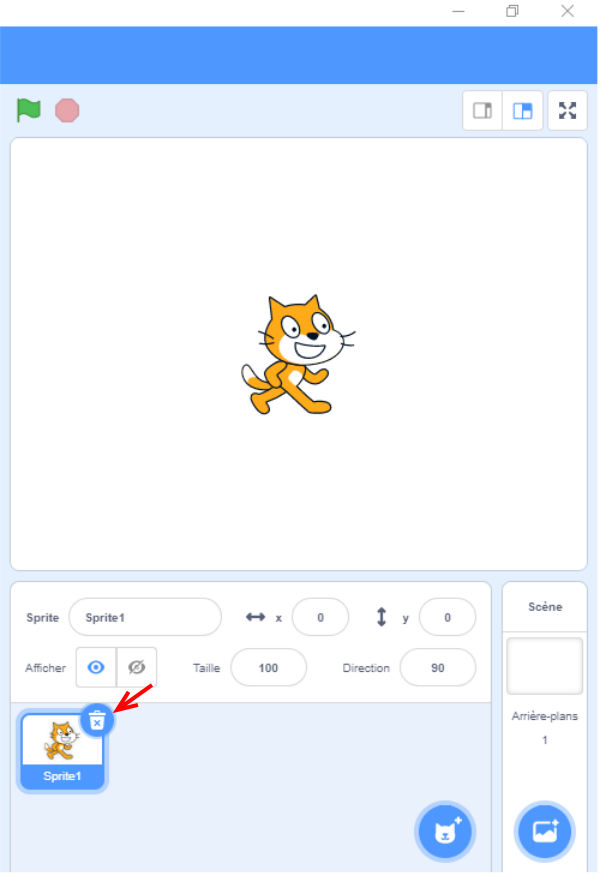Viewport: 600px width, 876px height.
Task: Minimize the application window
Action: click(x=459, y=12)
